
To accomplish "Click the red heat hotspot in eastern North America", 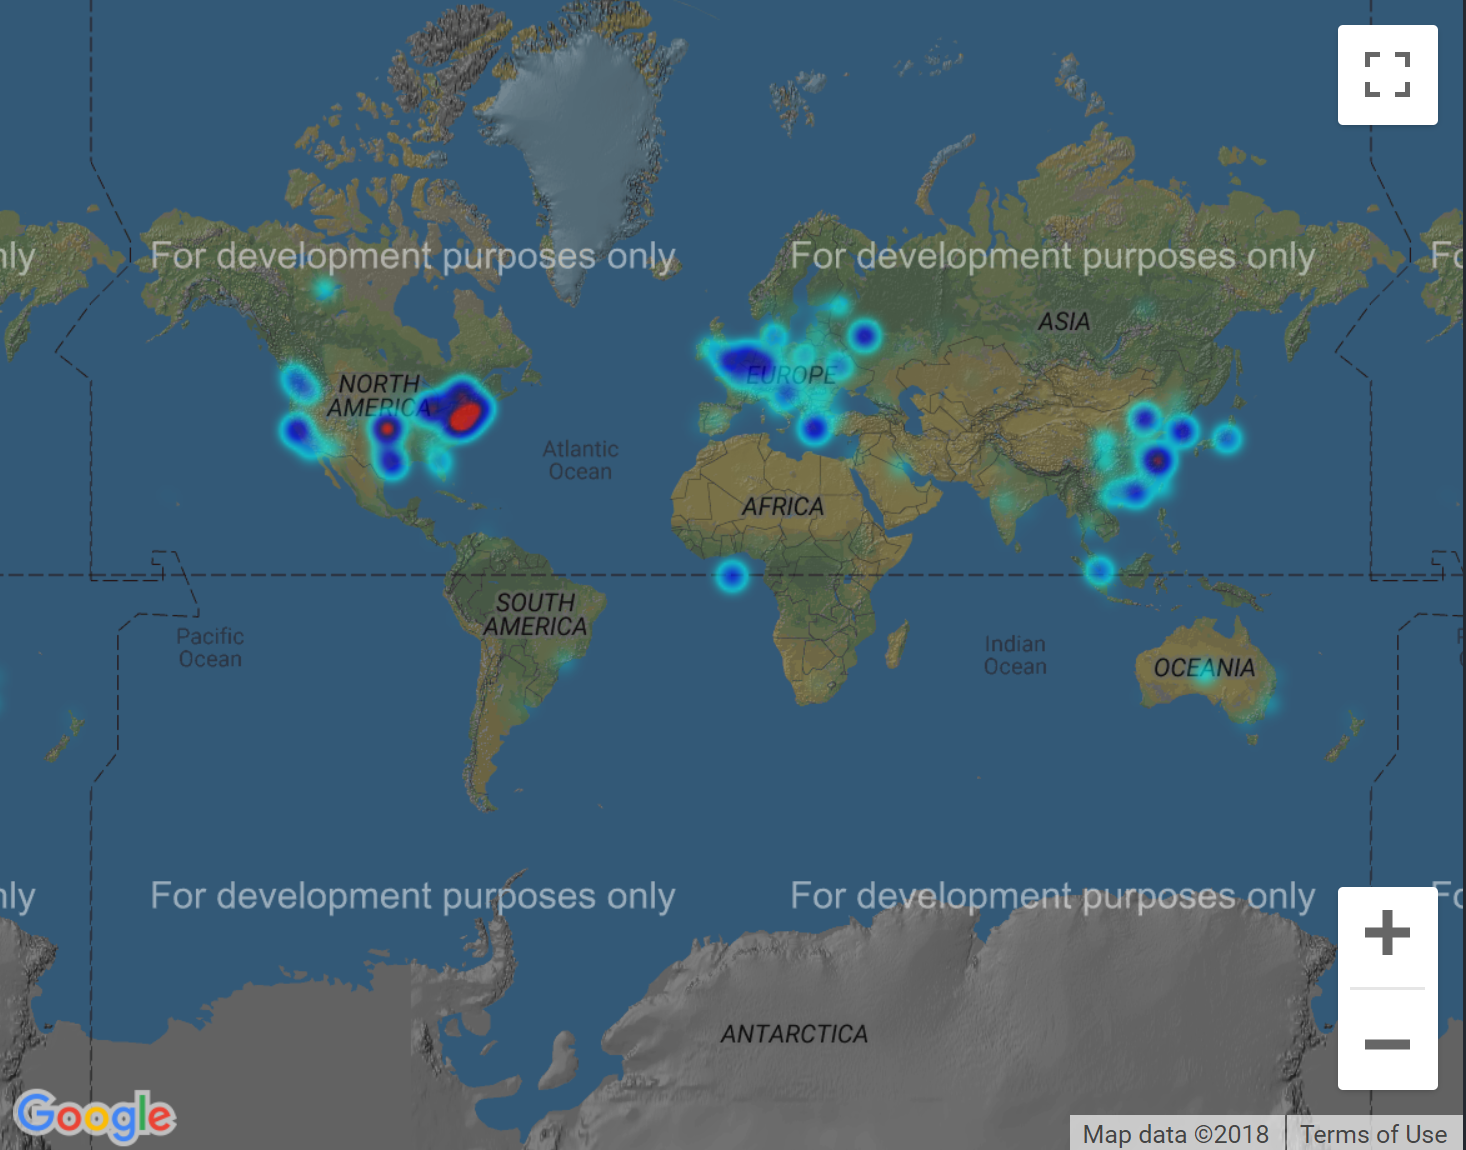I will (x=464, y=414).
